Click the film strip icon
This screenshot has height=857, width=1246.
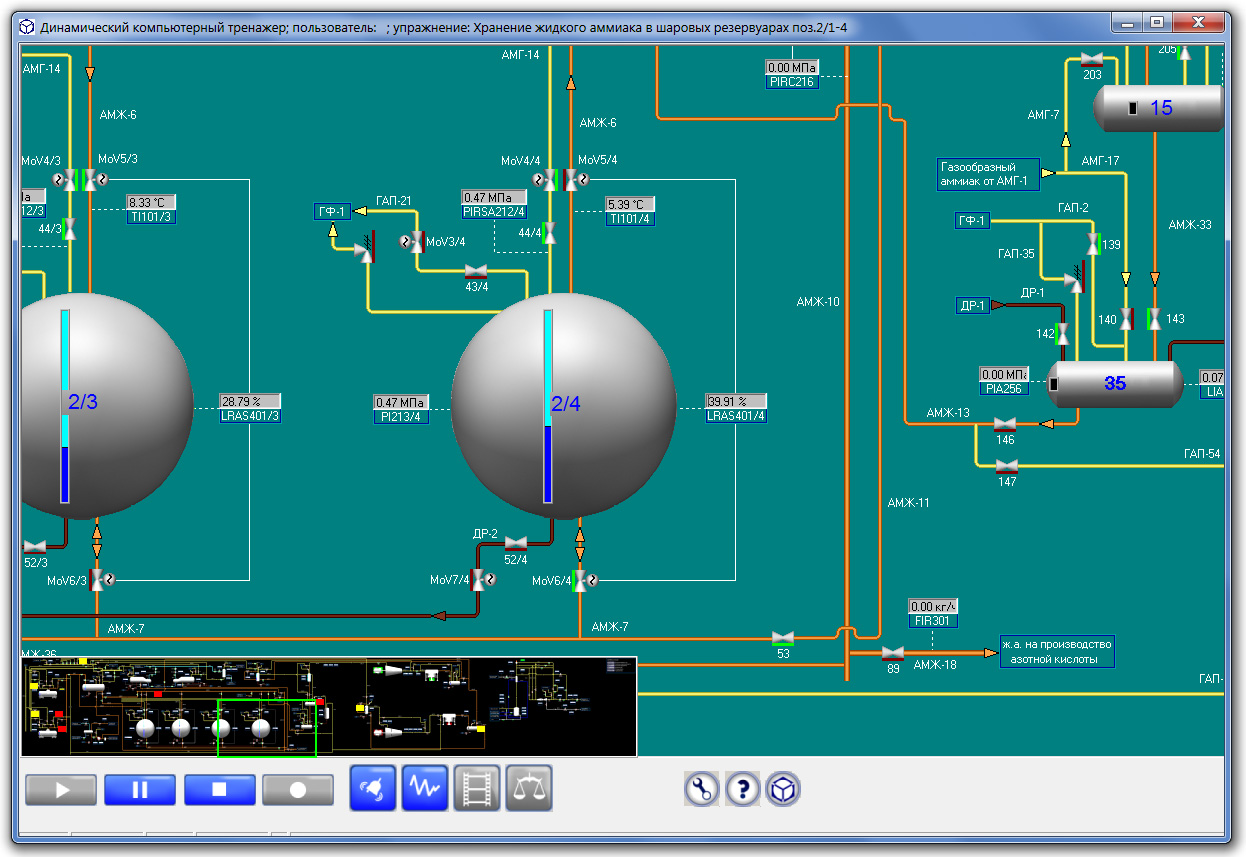(x=477, y=789)
